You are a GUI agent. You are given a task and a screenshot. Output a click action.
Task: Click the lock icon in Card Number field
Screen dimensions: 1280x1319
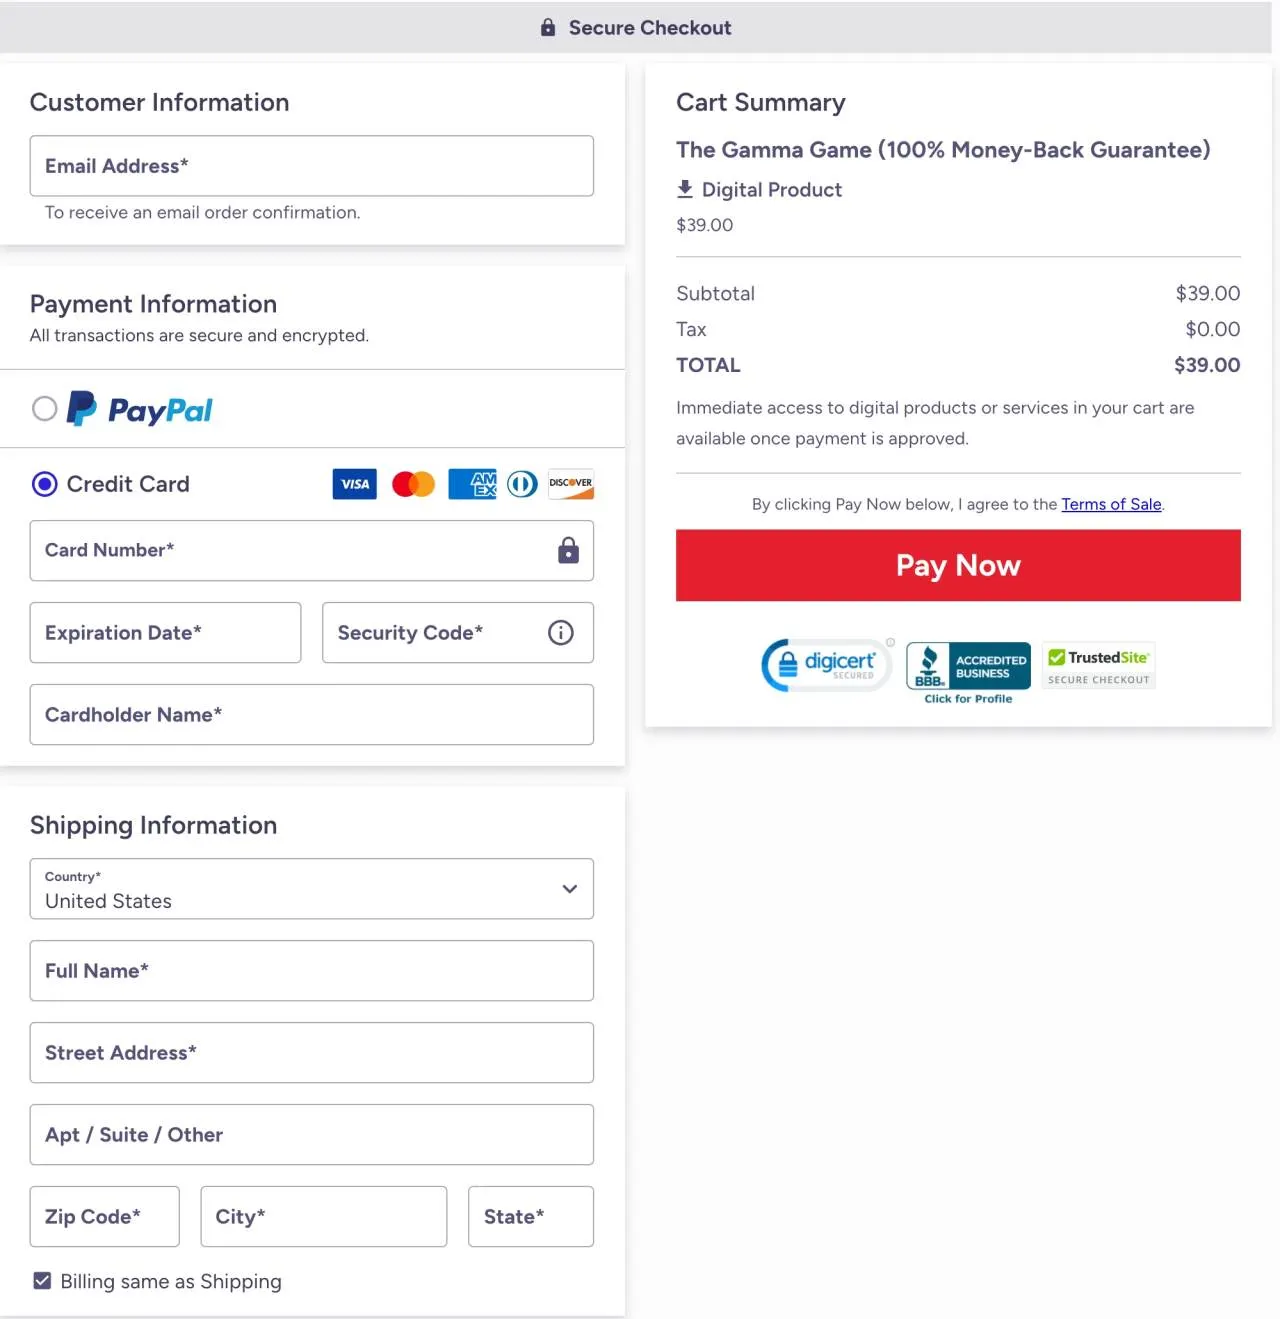568,551
